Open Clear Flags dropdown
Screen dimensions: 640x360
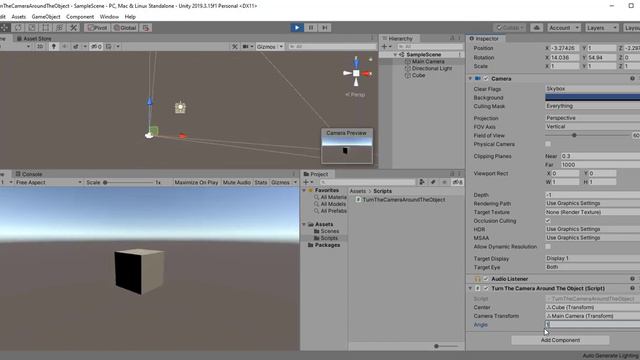click(592, 89)
